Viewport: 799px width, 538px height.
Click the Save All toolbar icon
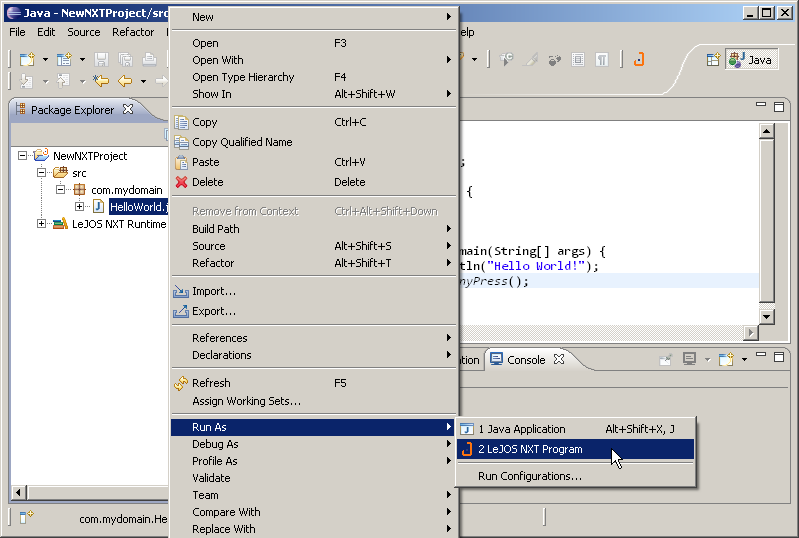(x=125, y=60)
